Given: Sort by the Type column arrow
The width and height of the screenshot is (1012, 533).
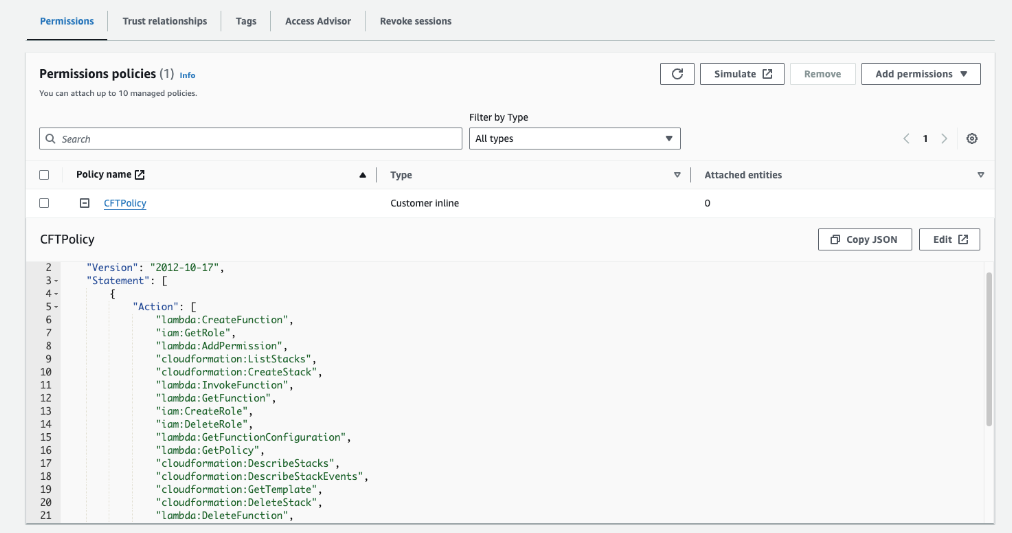Looking at the screenshot, I should pyautogui.click(x=677, y=175).
